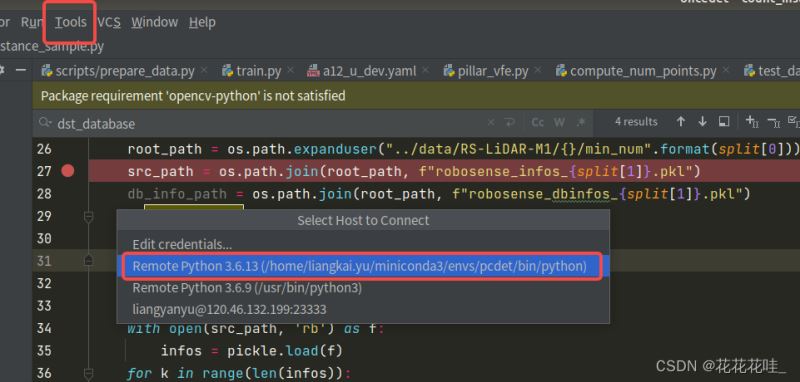Close the train.py tab

pyautogui.click(x=290, y=70)
